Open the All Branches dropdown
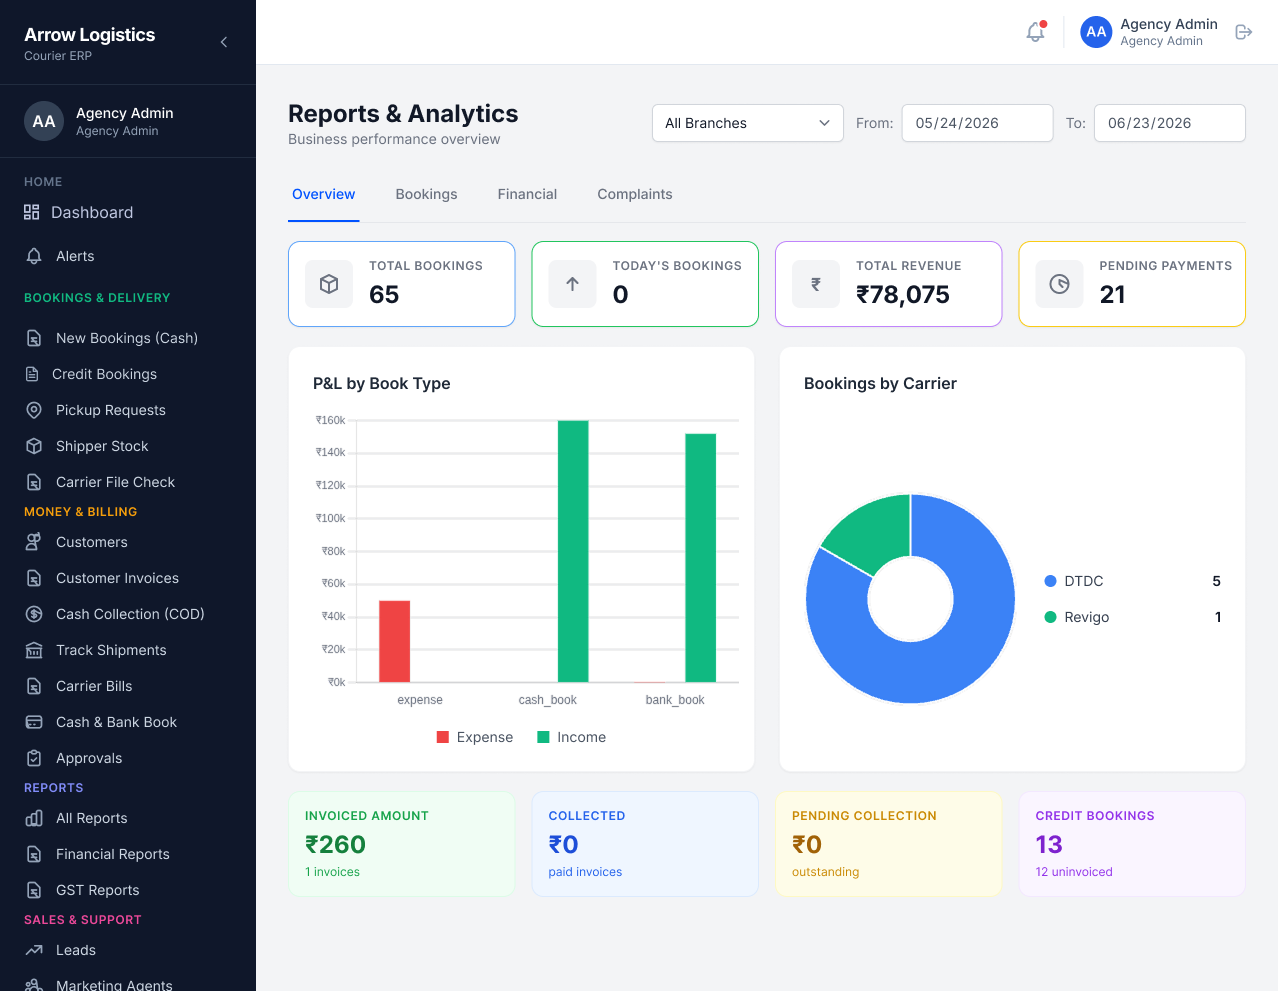The image size is (1278, 991). click(x=748, y=123)
